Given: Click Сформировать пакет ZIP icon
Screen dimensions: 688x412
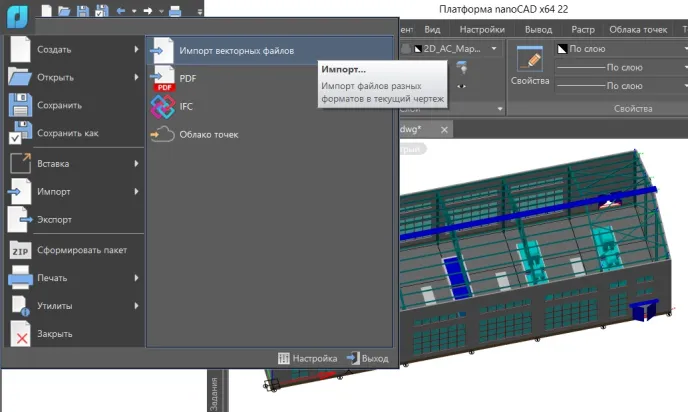Looking at the screenshot, I should pos(21,250).
